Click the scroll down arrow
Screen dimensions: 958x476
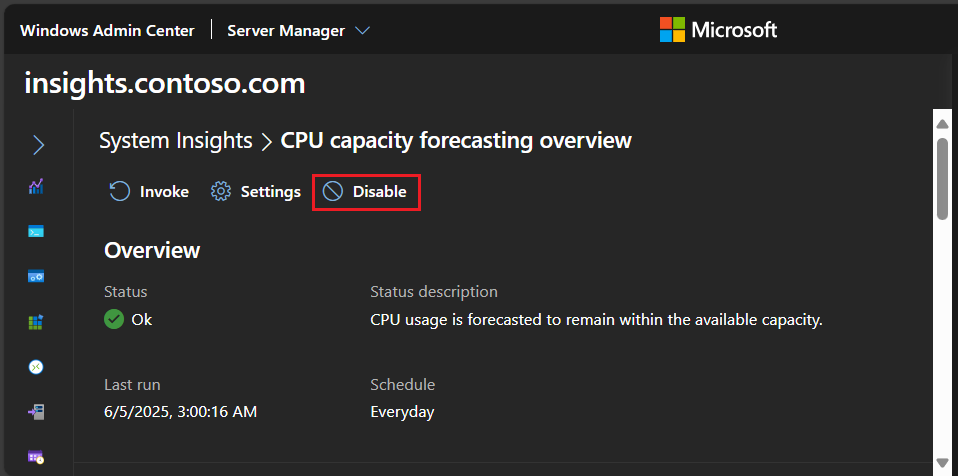pos(942,463)
